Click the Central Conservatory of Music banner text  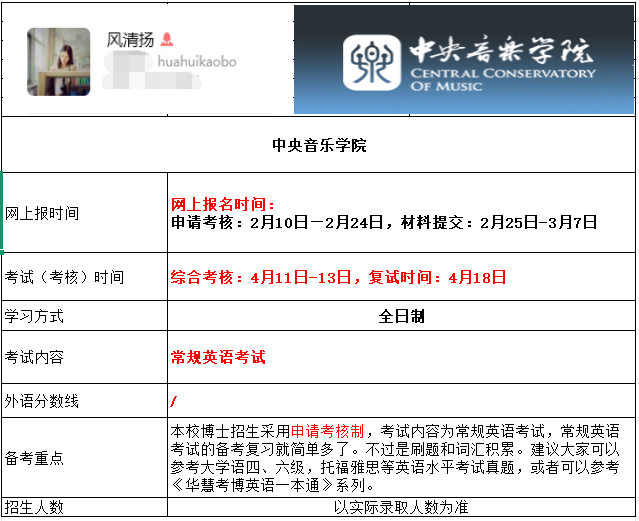(502, 64)
